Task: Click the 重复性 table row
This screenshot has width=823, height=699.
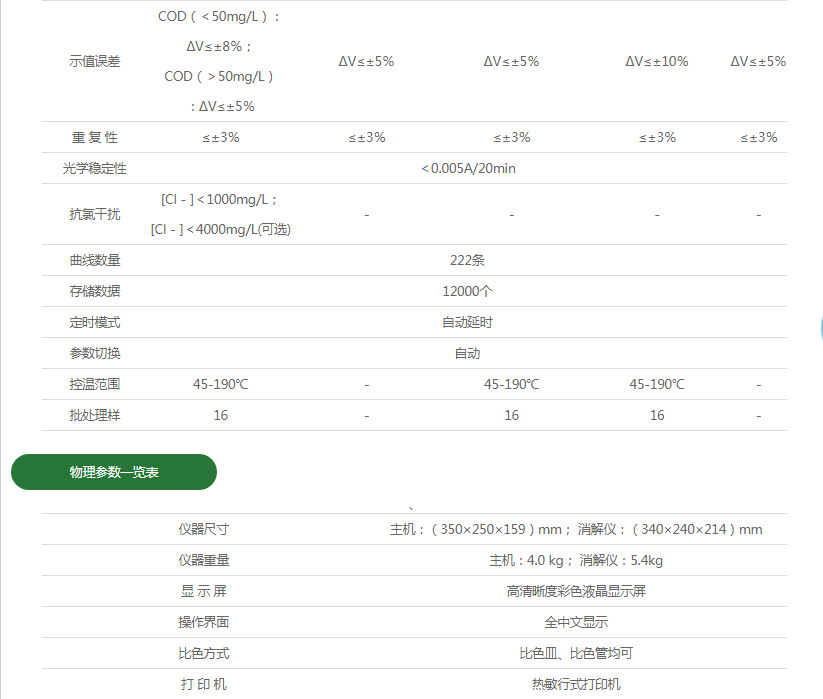Action: (92, 137)
